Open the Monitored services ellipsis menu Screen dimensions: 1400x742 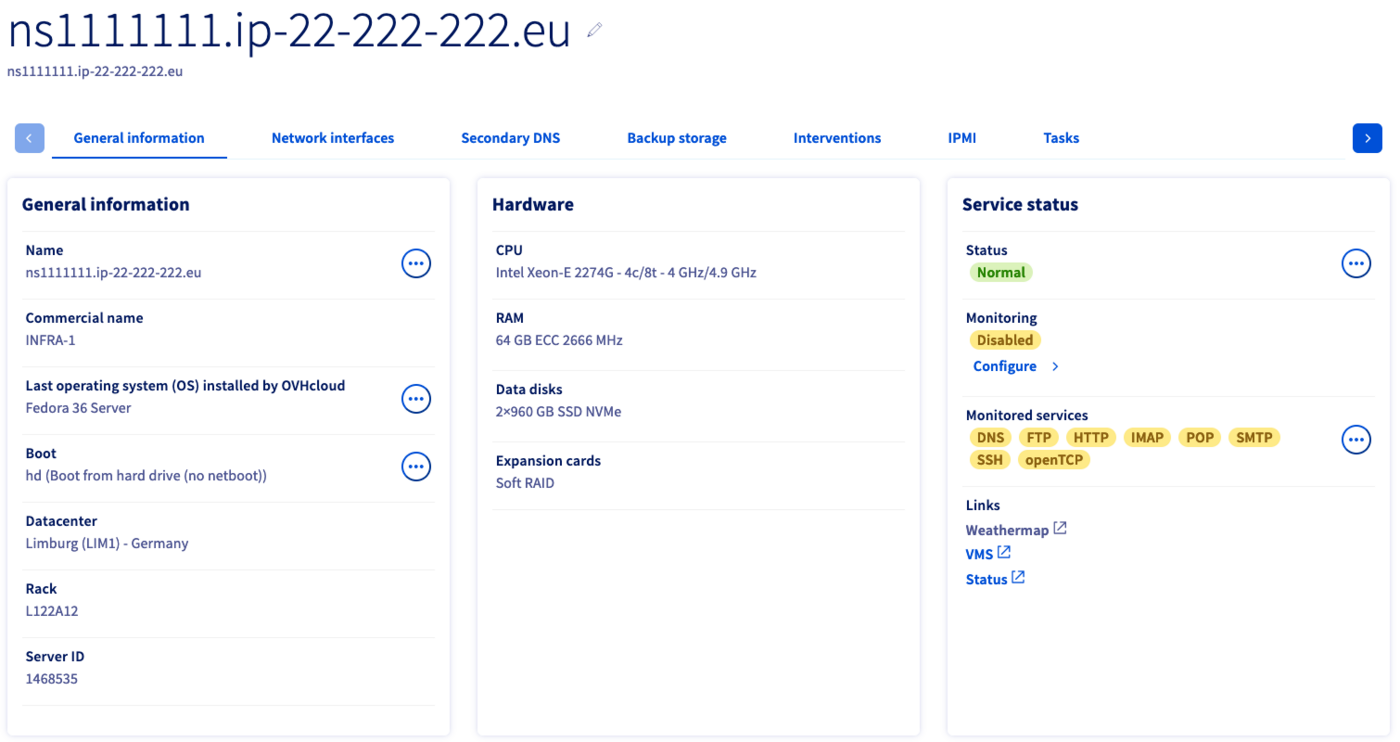coord(1356,438)
